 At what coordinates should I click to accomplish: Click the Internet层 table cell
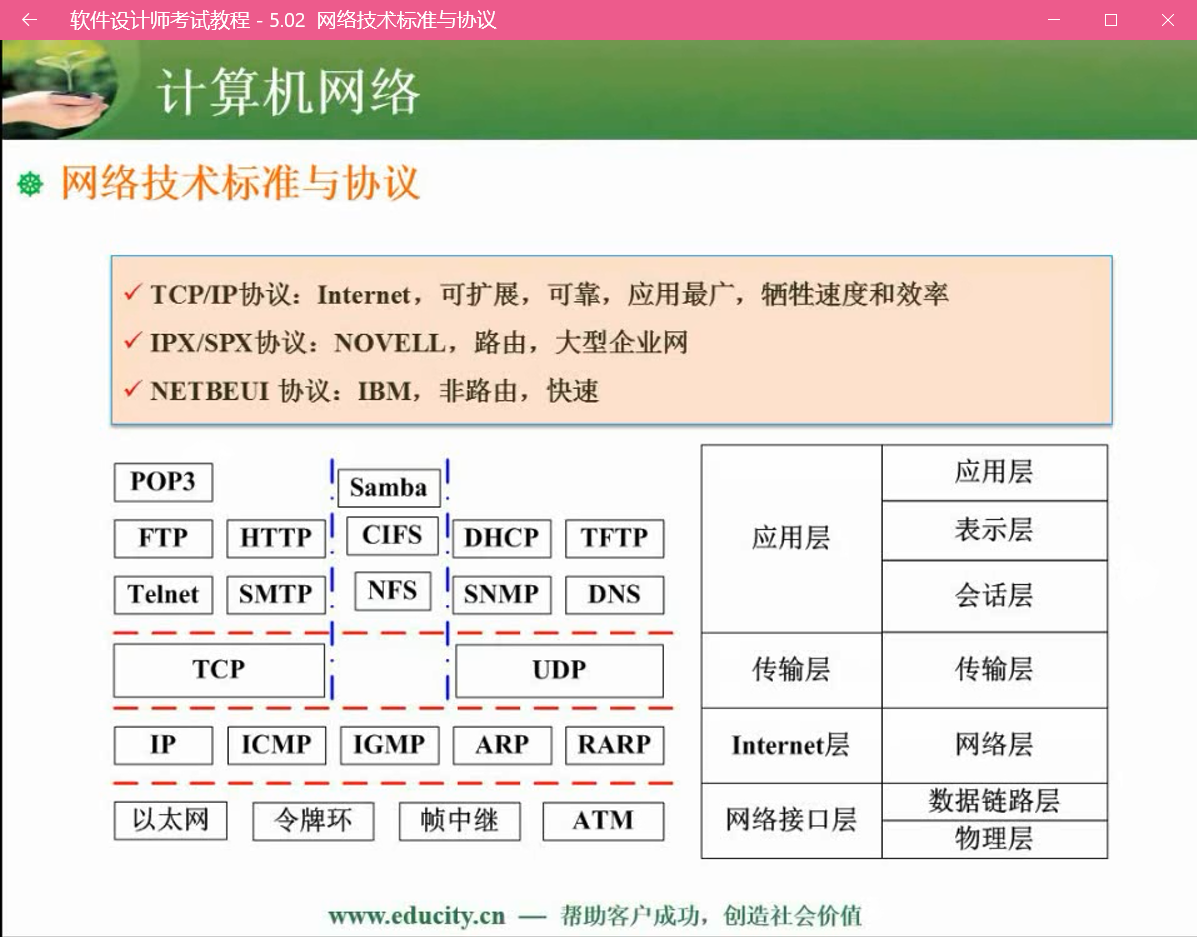(x=791, y=746)
